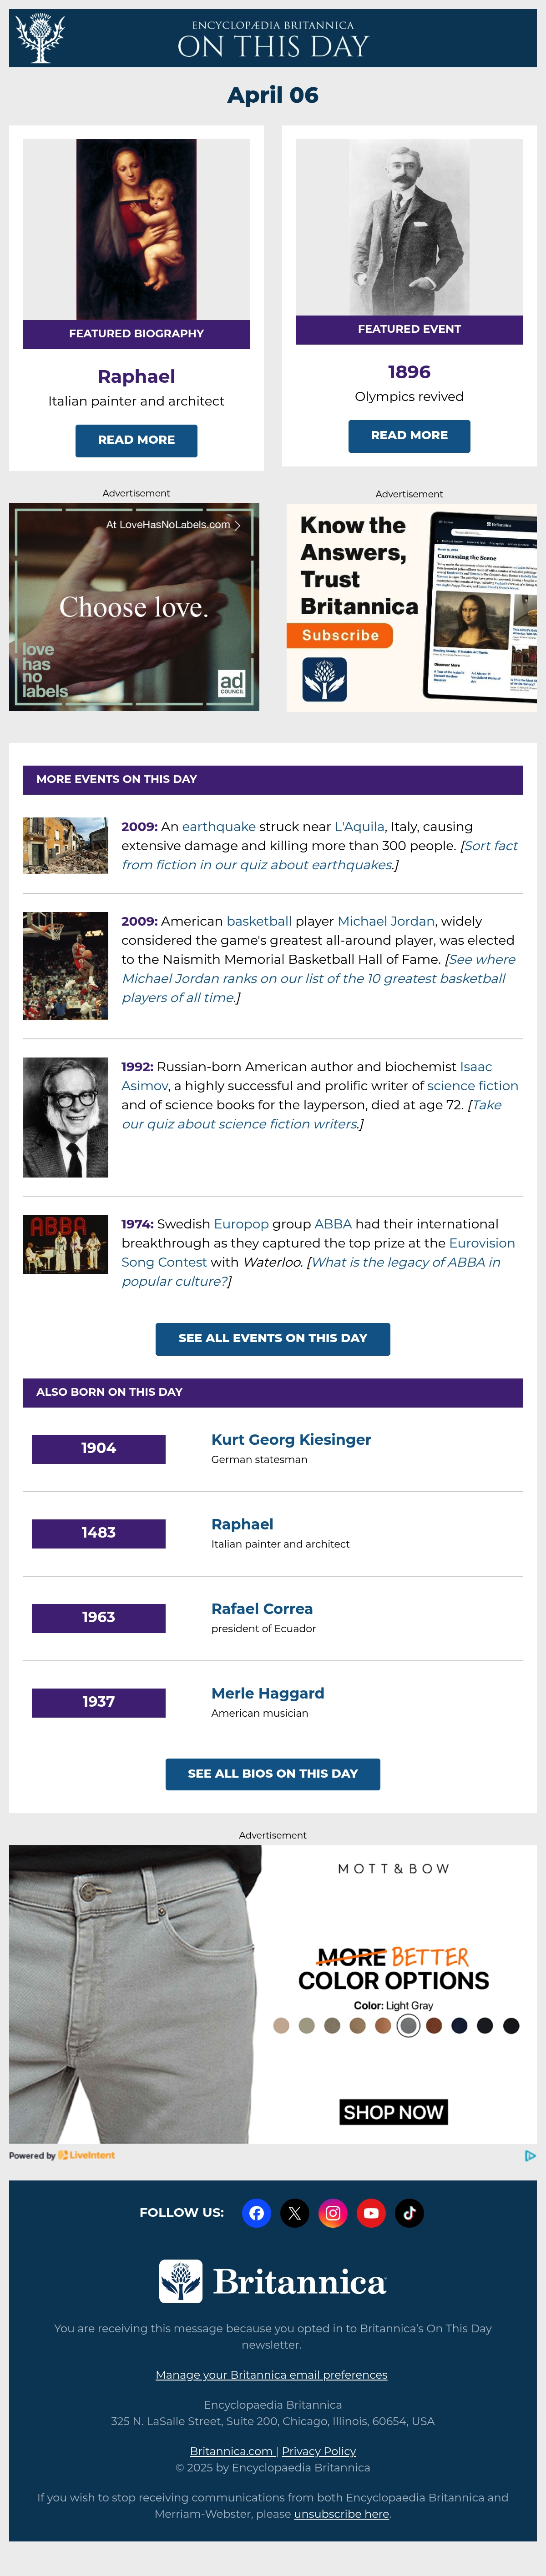
Task: Open the TikTok icon in footer
Action: coord(409,2213)
